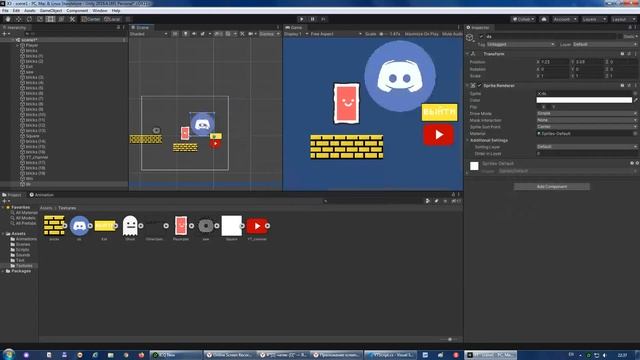Toggle Local handle rotation button
640x360 pixels.
[112, 19]
